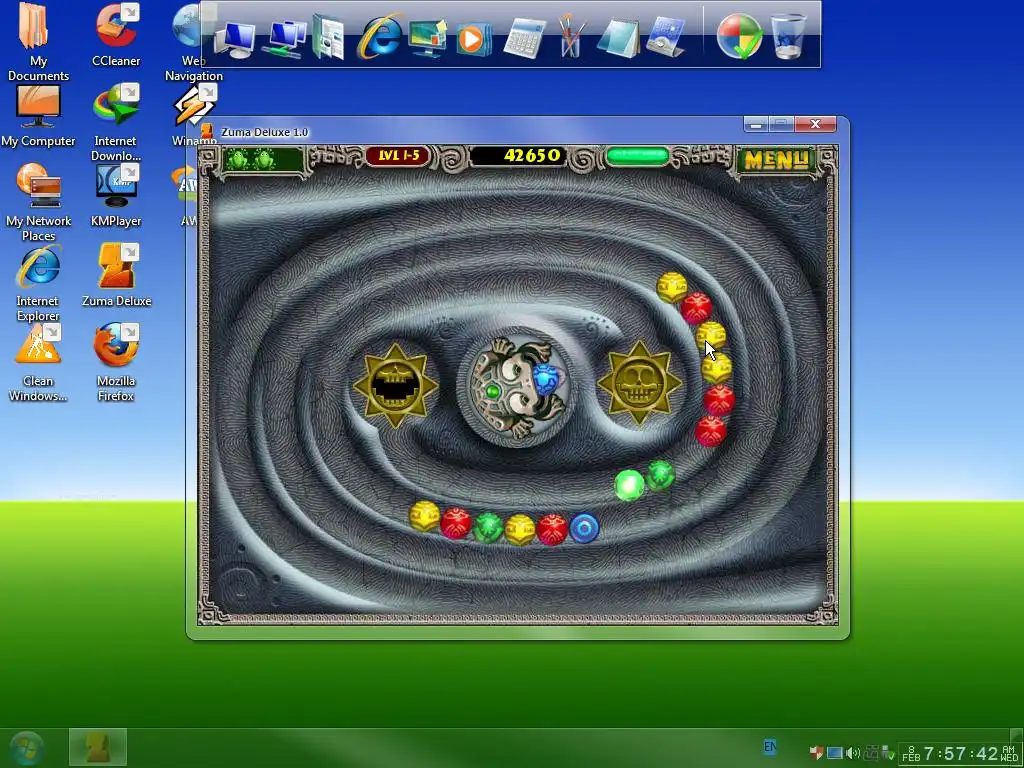This screenshot has width=1024, height=768.
Task: Open My Documents desktop icon
Action: [x=38, y=41]
